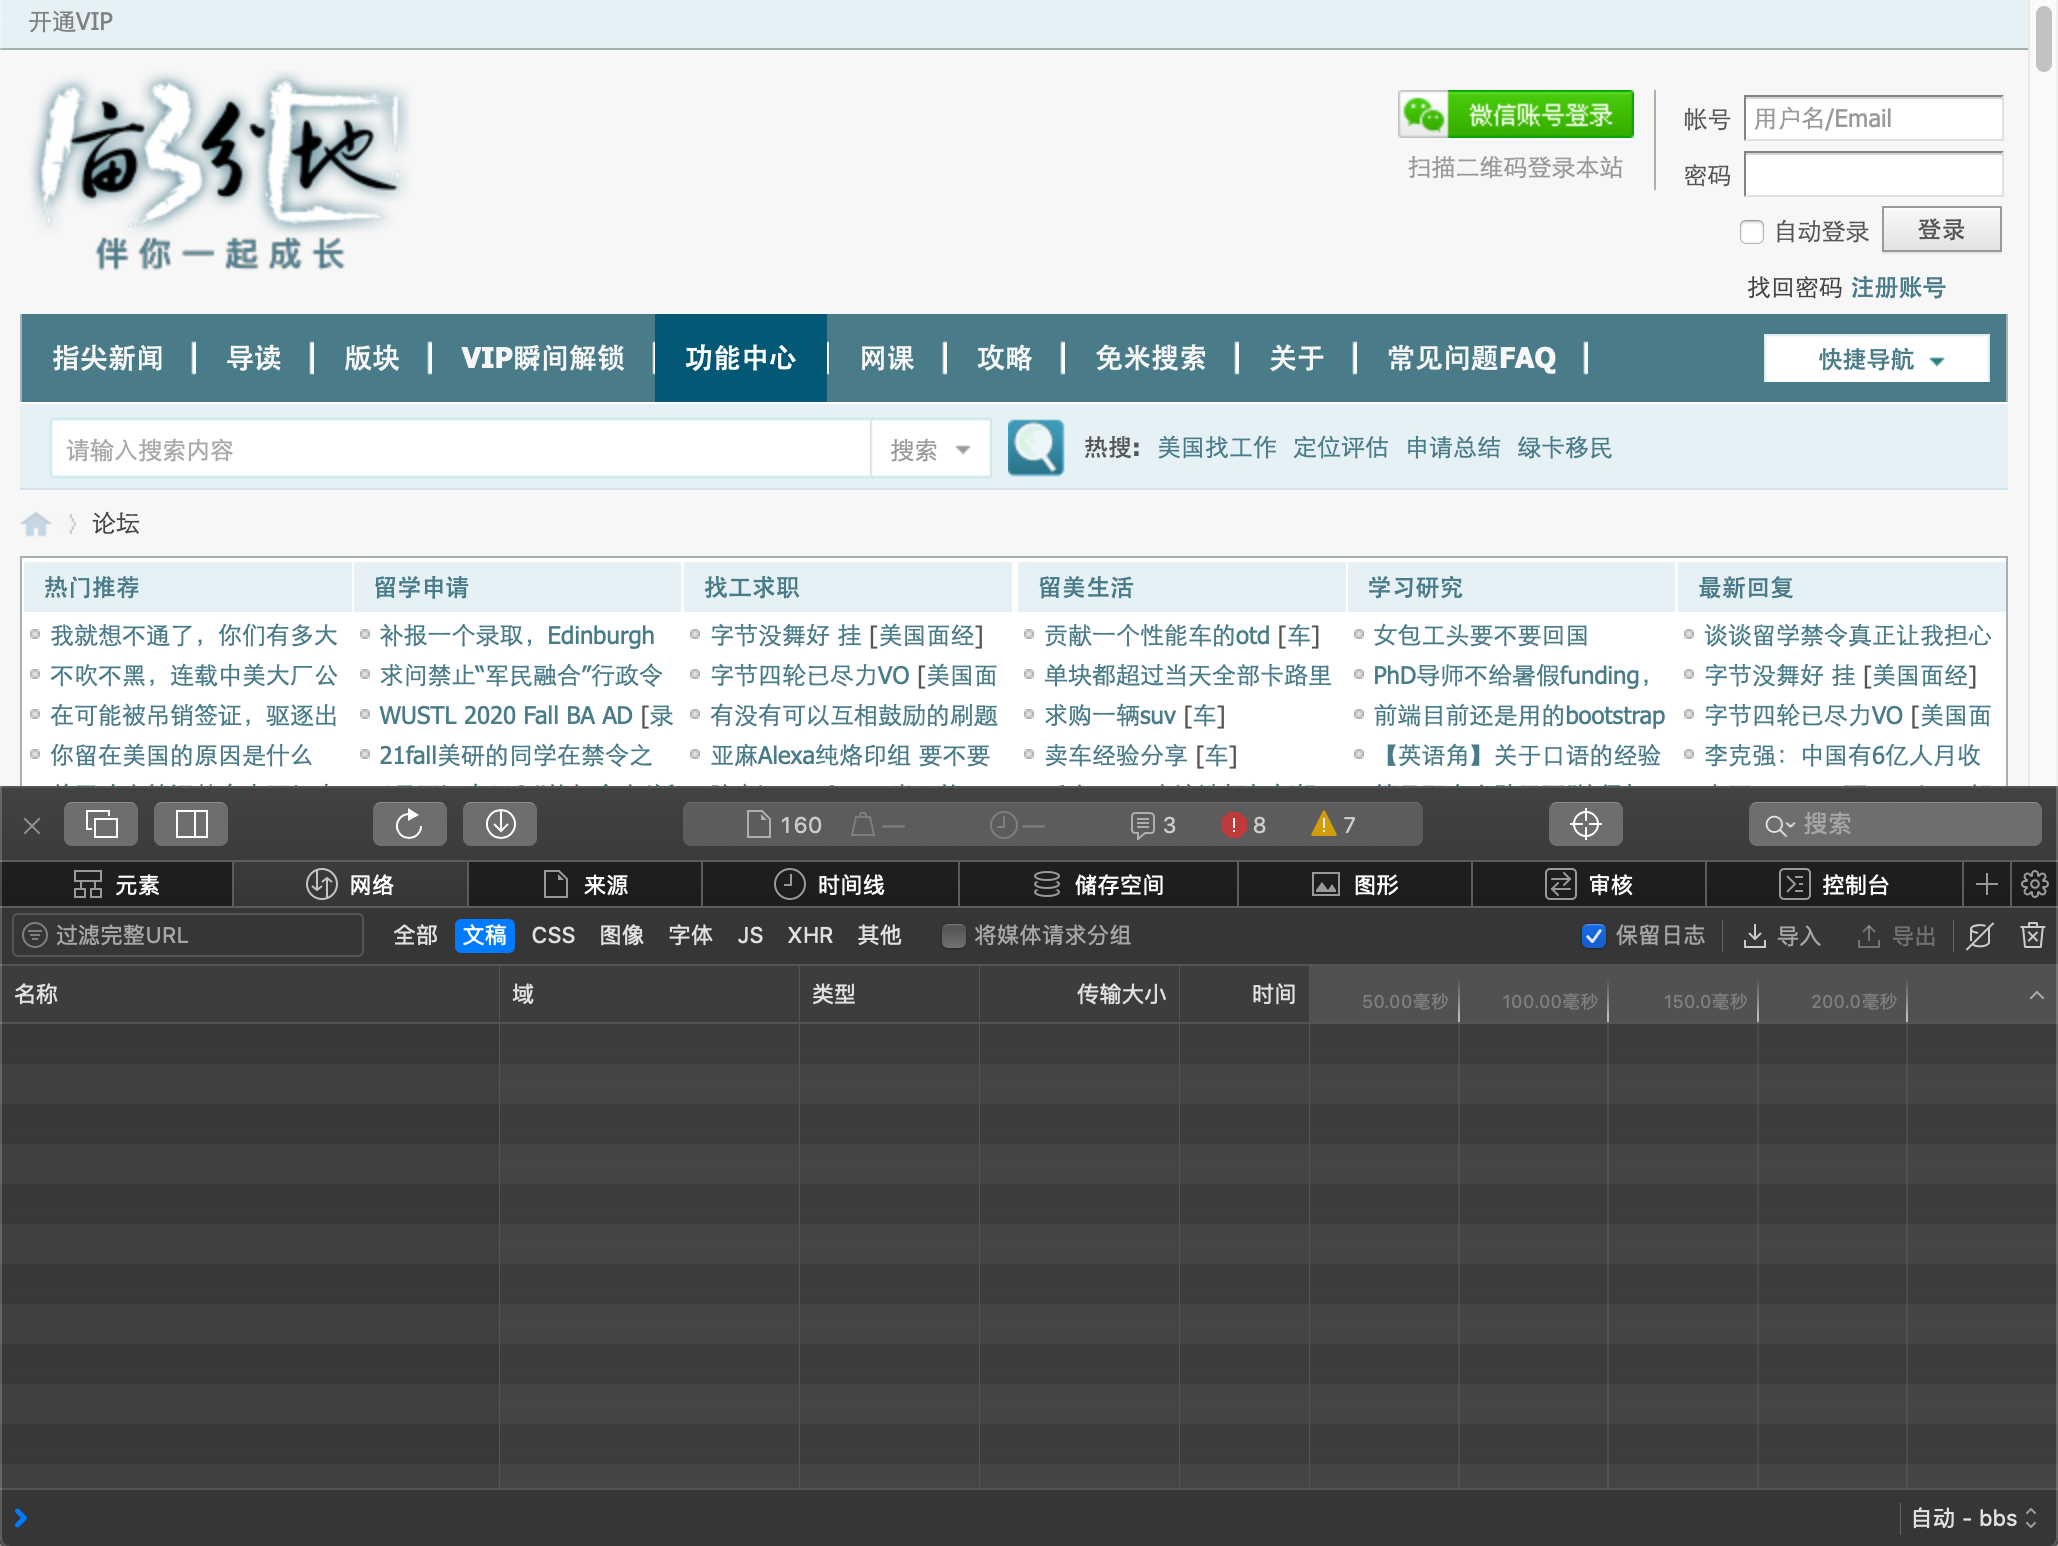This screenshot has width=2058, height=1546.
Task: Click the 用户名/Email input field
Action: (1872, 119)
